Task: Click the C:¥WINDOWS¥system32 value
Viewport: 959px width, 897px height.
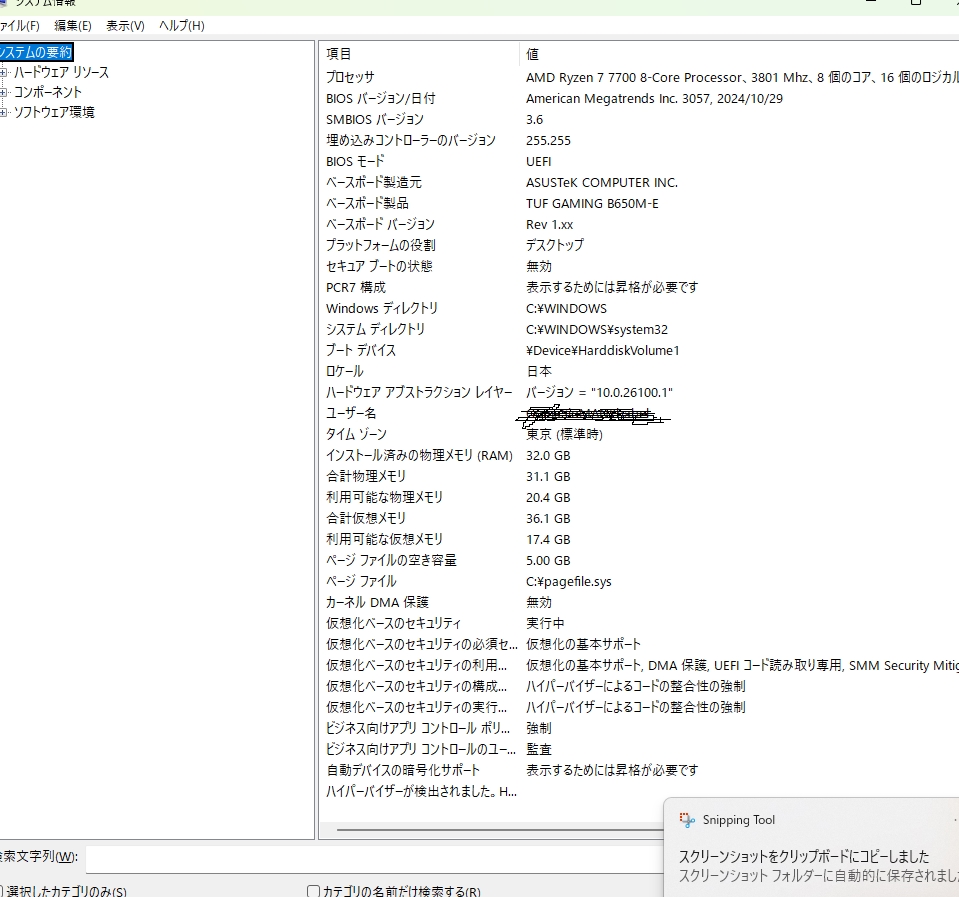Action: tap(597, 329)
